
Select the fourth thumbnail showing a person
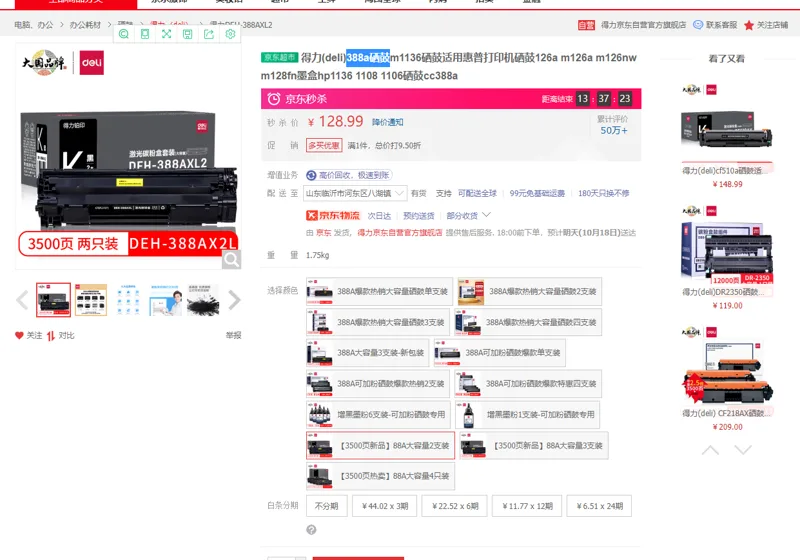(165, 300)
